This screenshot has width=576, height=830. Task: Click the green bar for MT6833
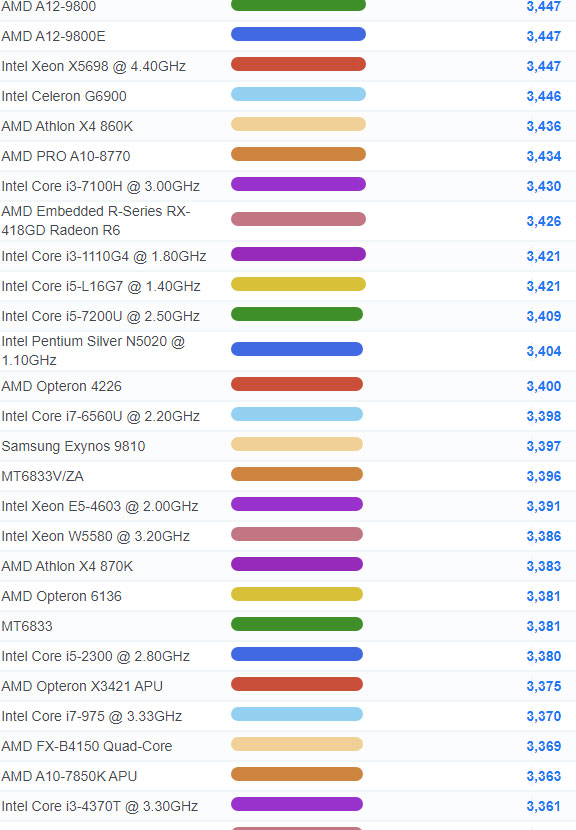click(296, 624)
